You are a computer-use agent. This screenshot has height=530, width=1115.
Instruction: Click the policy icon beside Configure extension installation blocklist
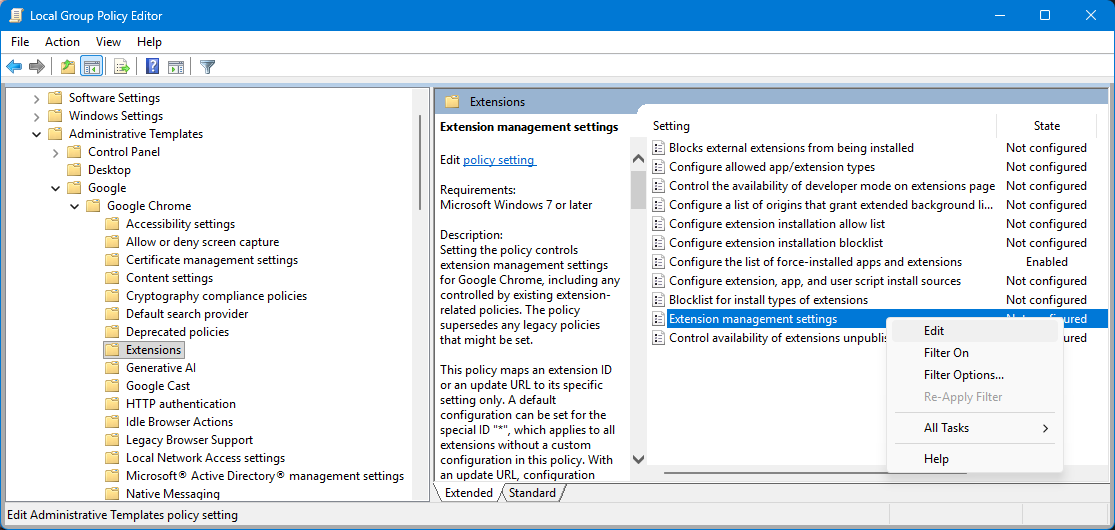(x=658, y=243)
